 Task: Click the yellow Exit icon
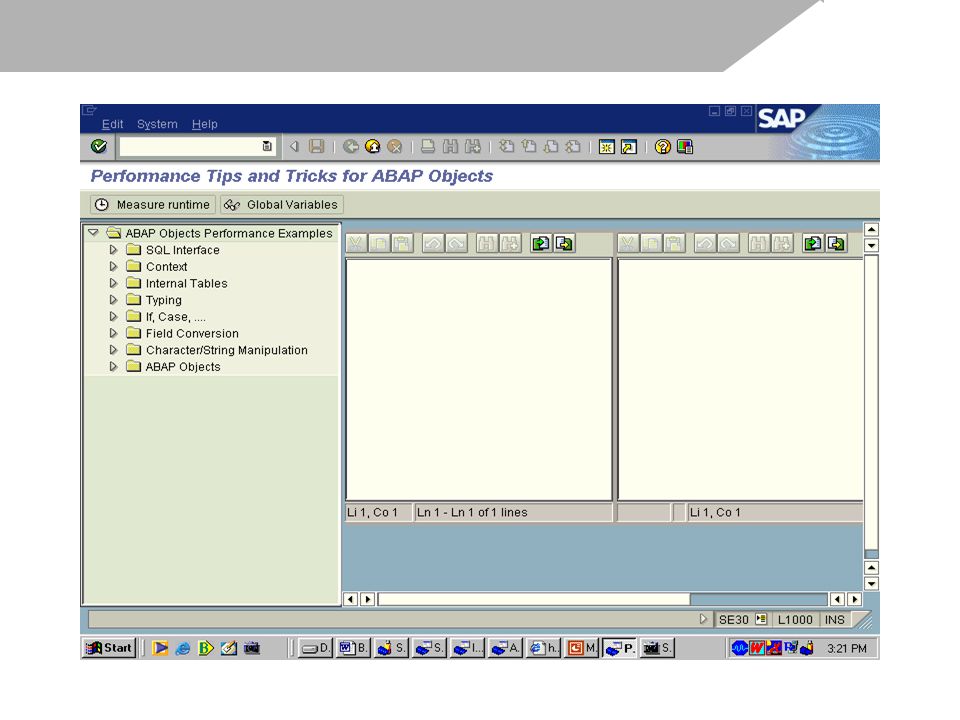click(x=372, y=146)
